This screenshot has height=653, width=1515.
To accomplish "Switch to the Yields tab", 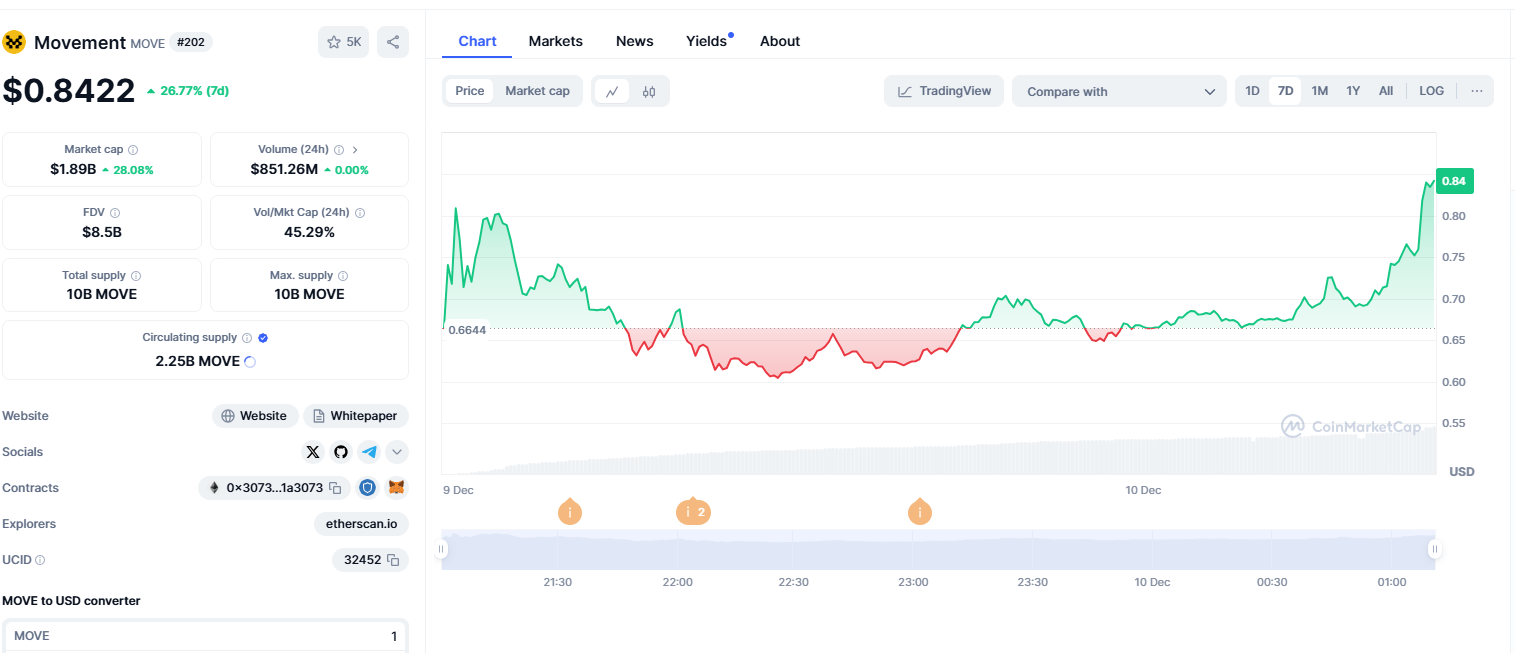I will click(x=707, y=41).
